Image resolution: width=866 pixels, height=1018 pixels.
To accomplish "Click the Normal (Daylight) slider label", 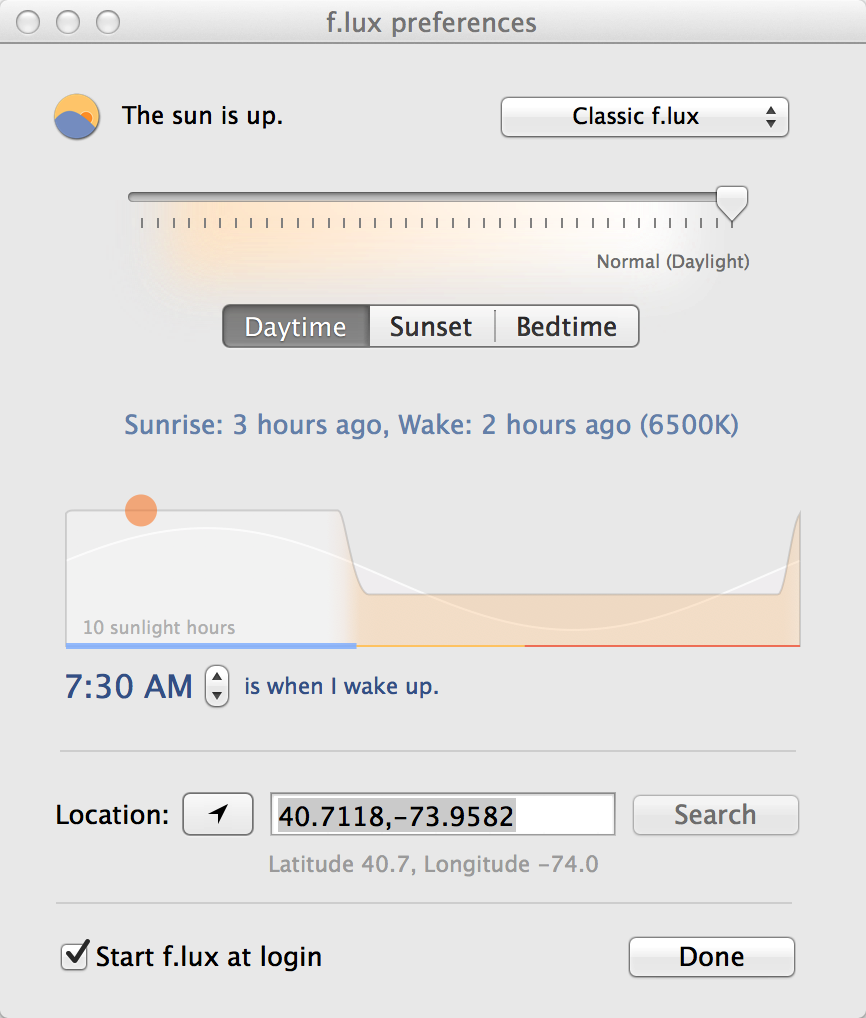I will click(673, 262).
